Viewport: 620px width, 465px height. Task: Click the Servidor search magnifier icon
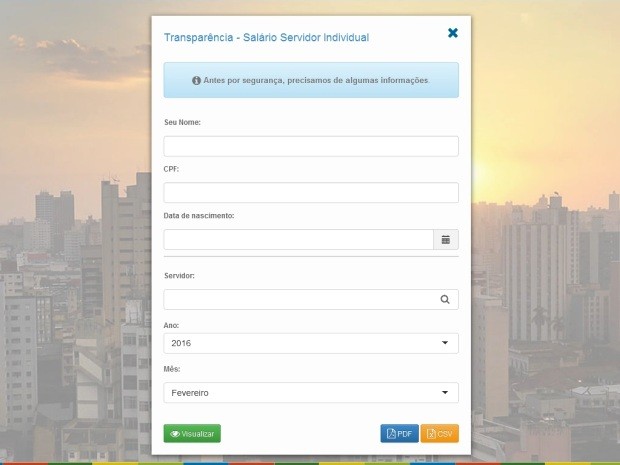pos(445,299)
